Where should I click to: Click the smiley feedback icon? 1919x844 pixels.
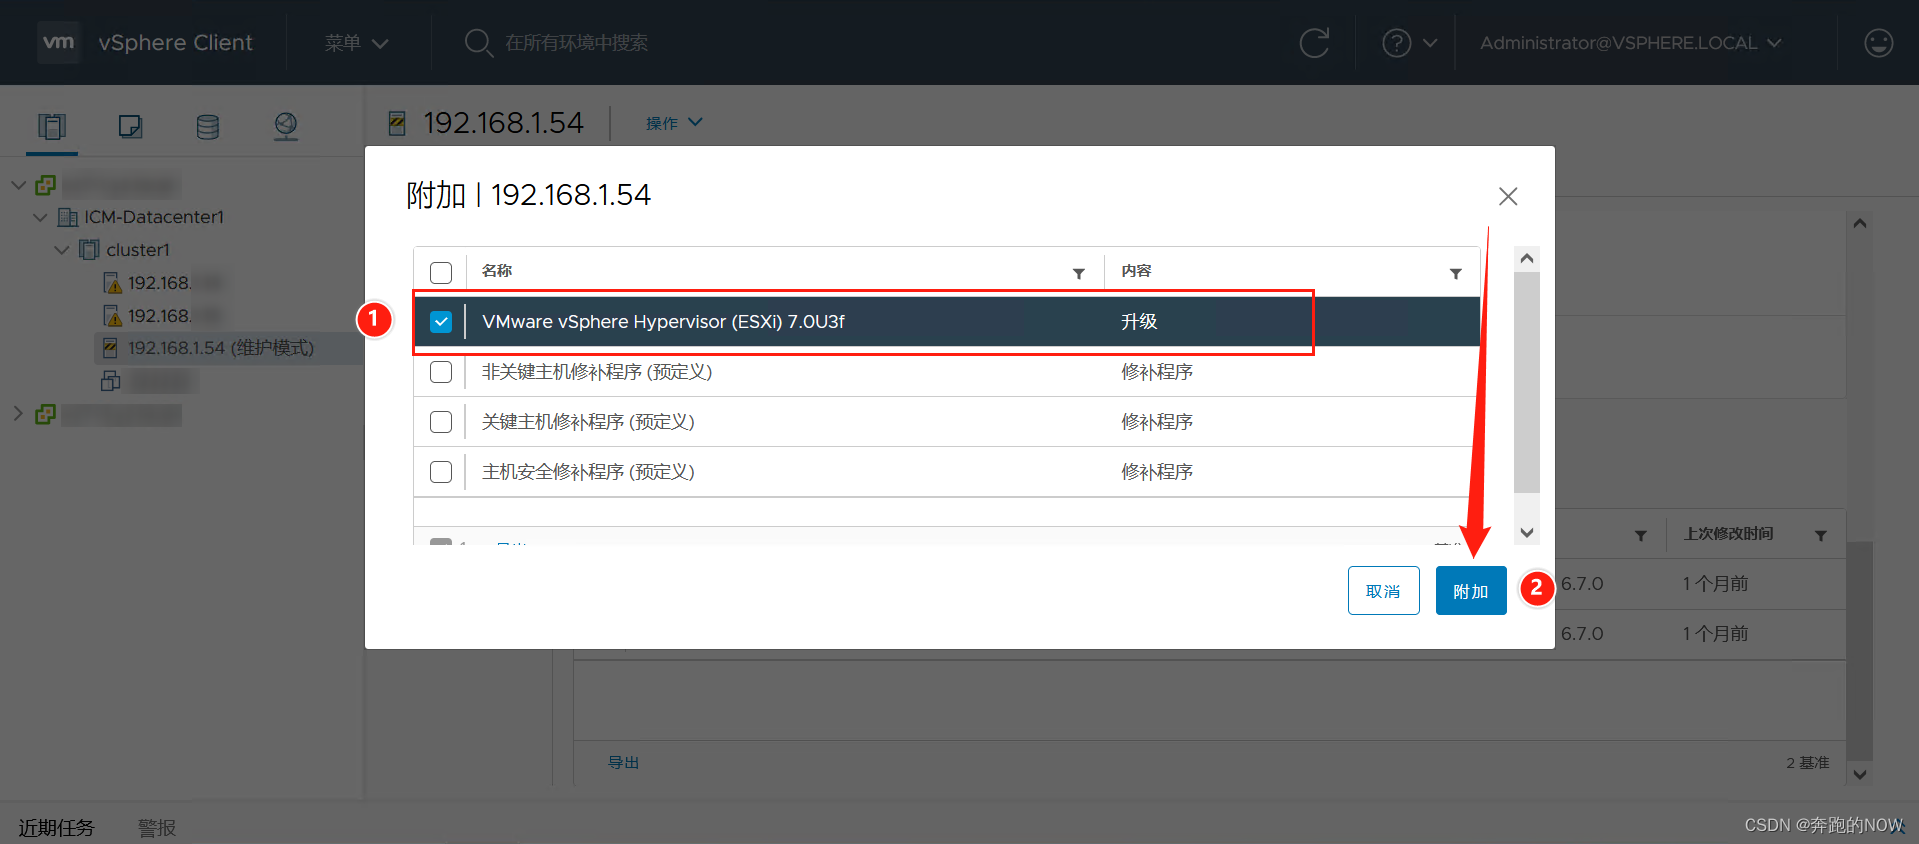pyautogui.click(x=1879, y=43)
